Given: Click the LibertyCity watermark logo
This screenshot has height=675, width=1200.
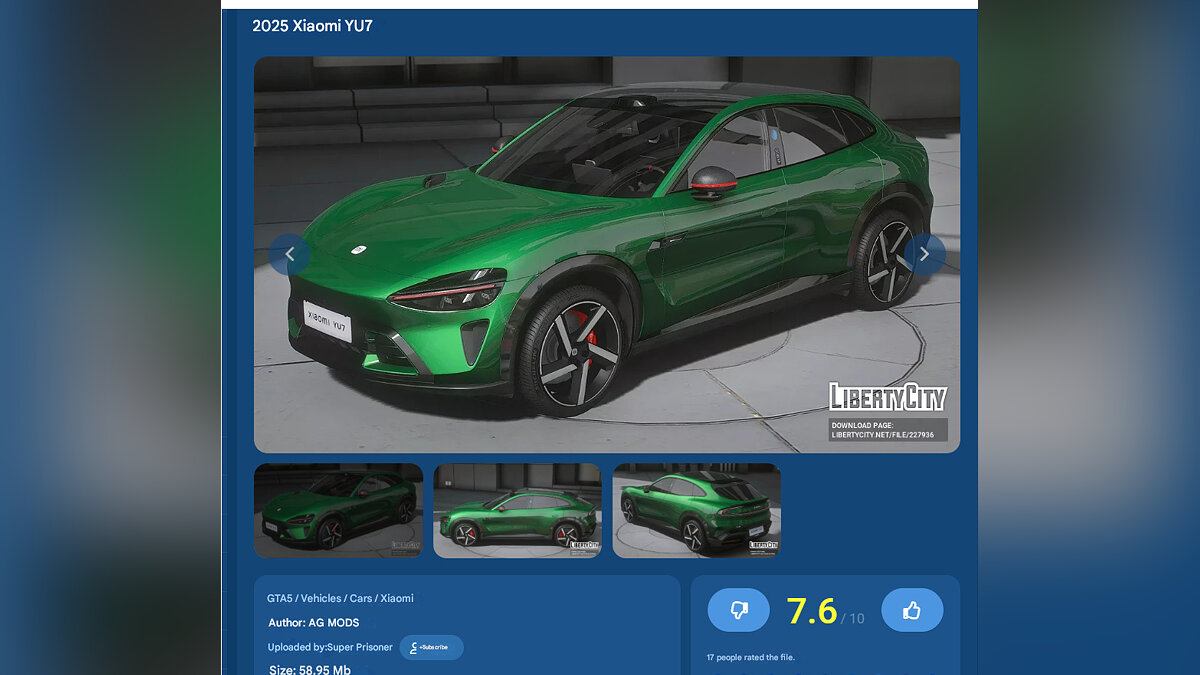Looking at the screenshot, I should point(887,397).
